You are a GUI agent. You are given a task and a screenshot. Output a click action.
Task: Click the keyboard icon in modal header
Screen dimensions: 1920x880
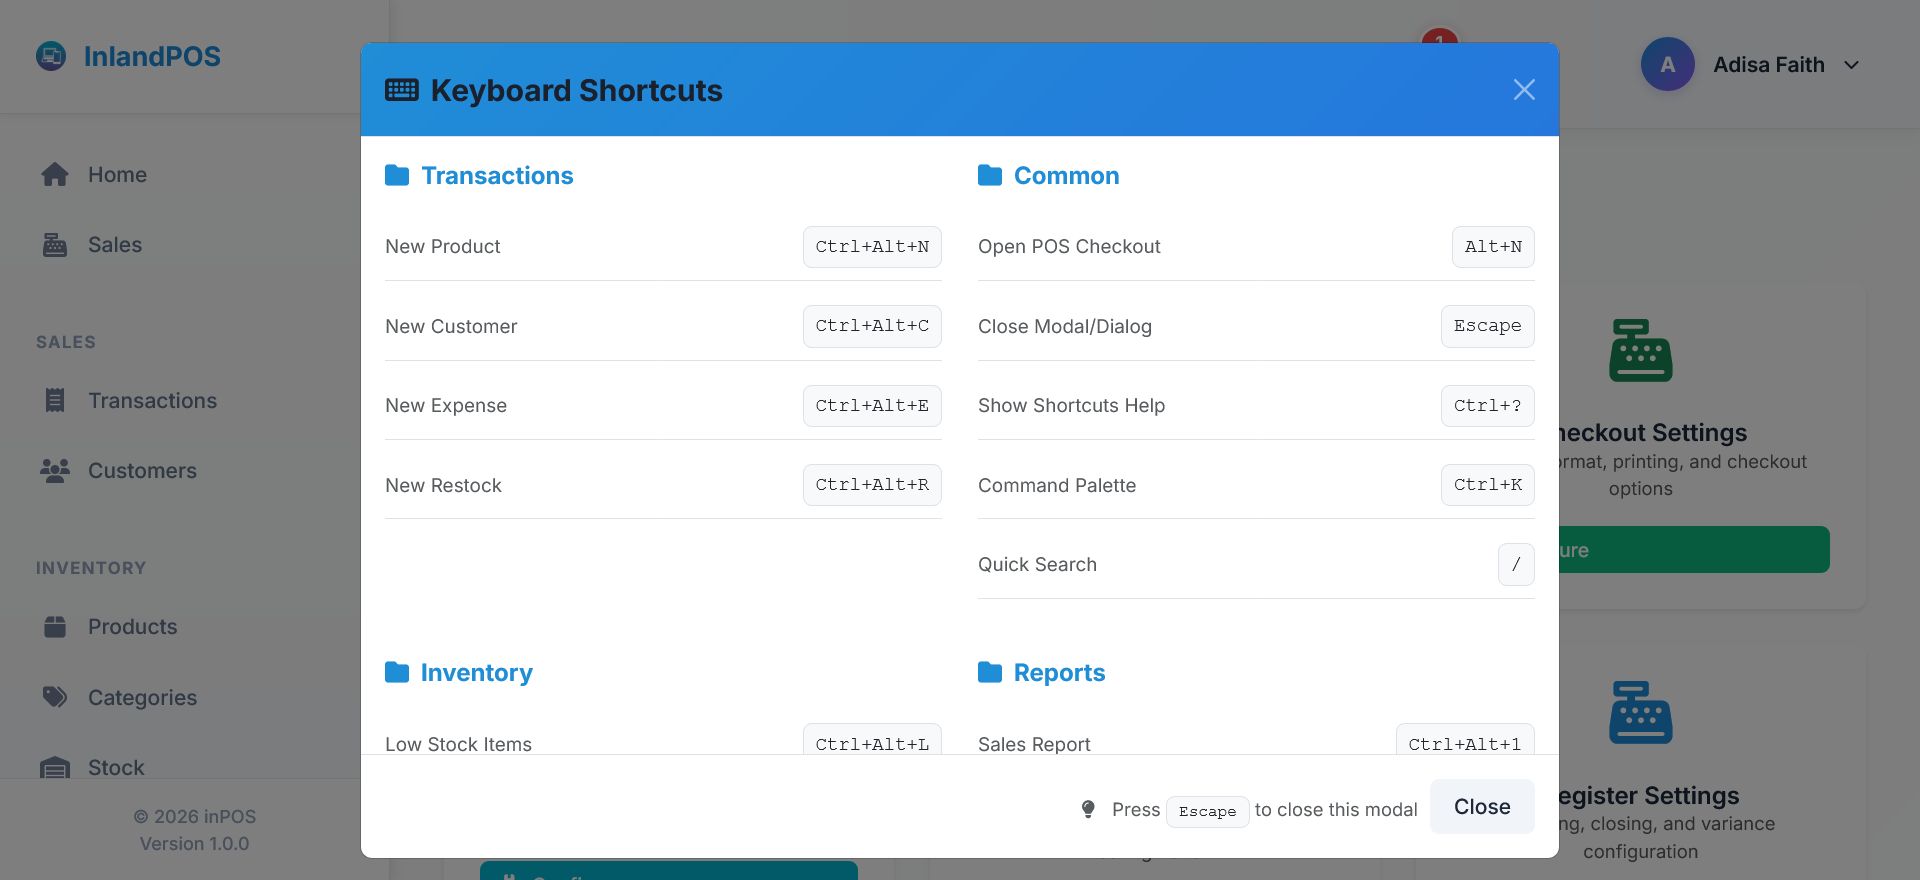(402, 90)
